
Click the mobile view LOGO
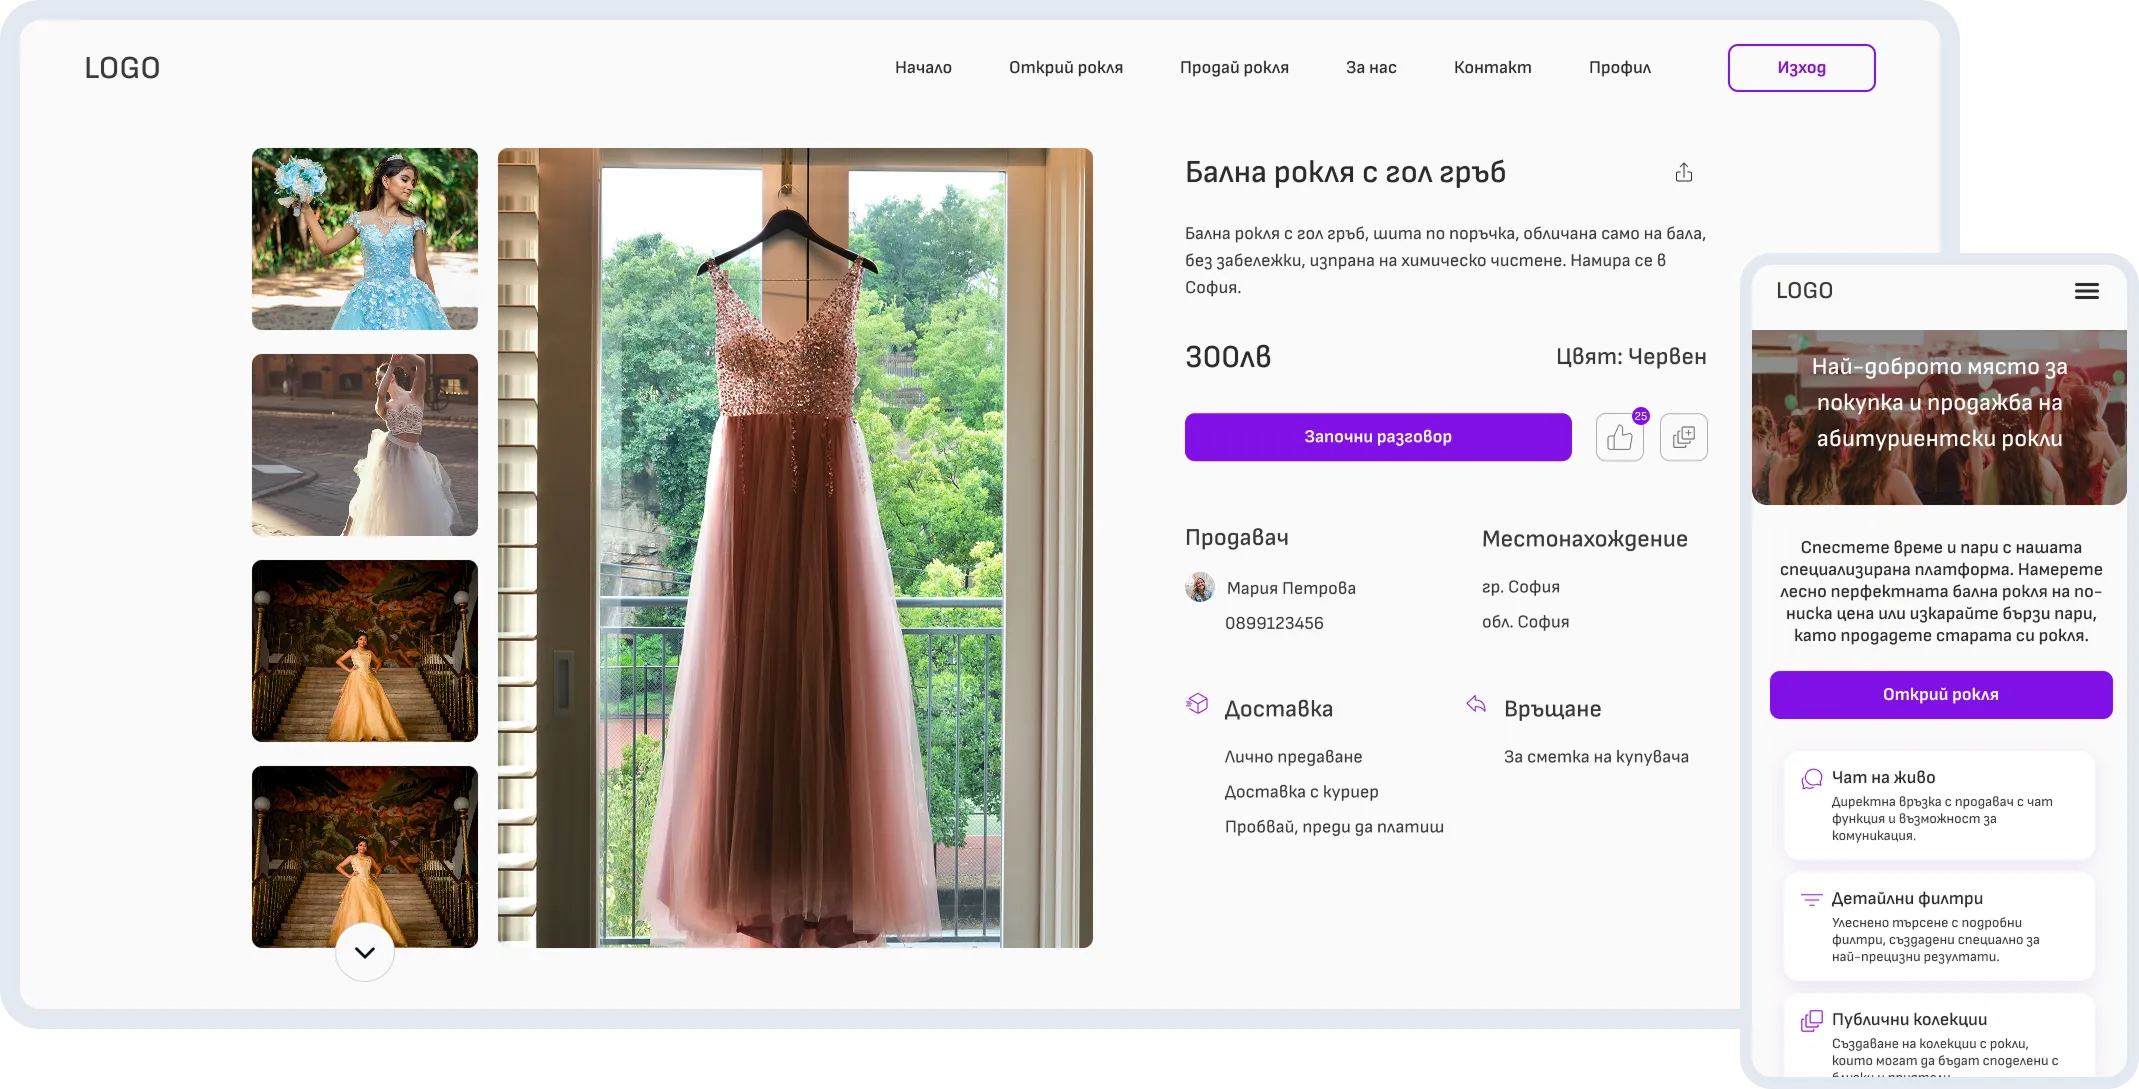pos(1805,291)
